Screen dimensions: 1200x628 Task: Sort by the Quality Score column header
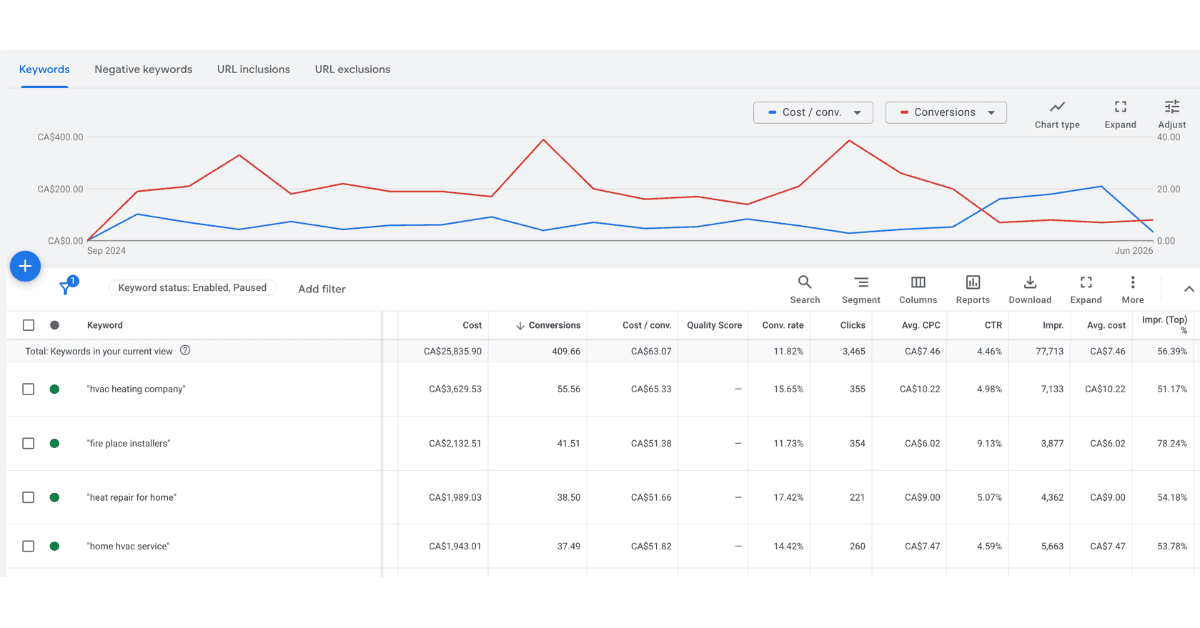coord(714,325)
